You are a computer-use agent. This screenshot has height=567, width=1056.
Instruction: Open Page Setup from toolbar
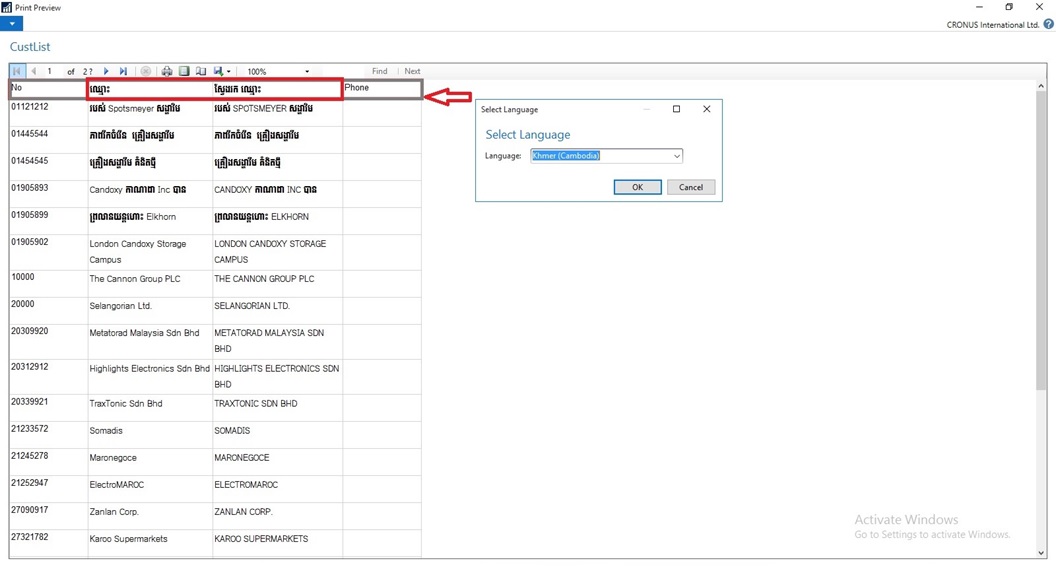[x=201, y=72]
